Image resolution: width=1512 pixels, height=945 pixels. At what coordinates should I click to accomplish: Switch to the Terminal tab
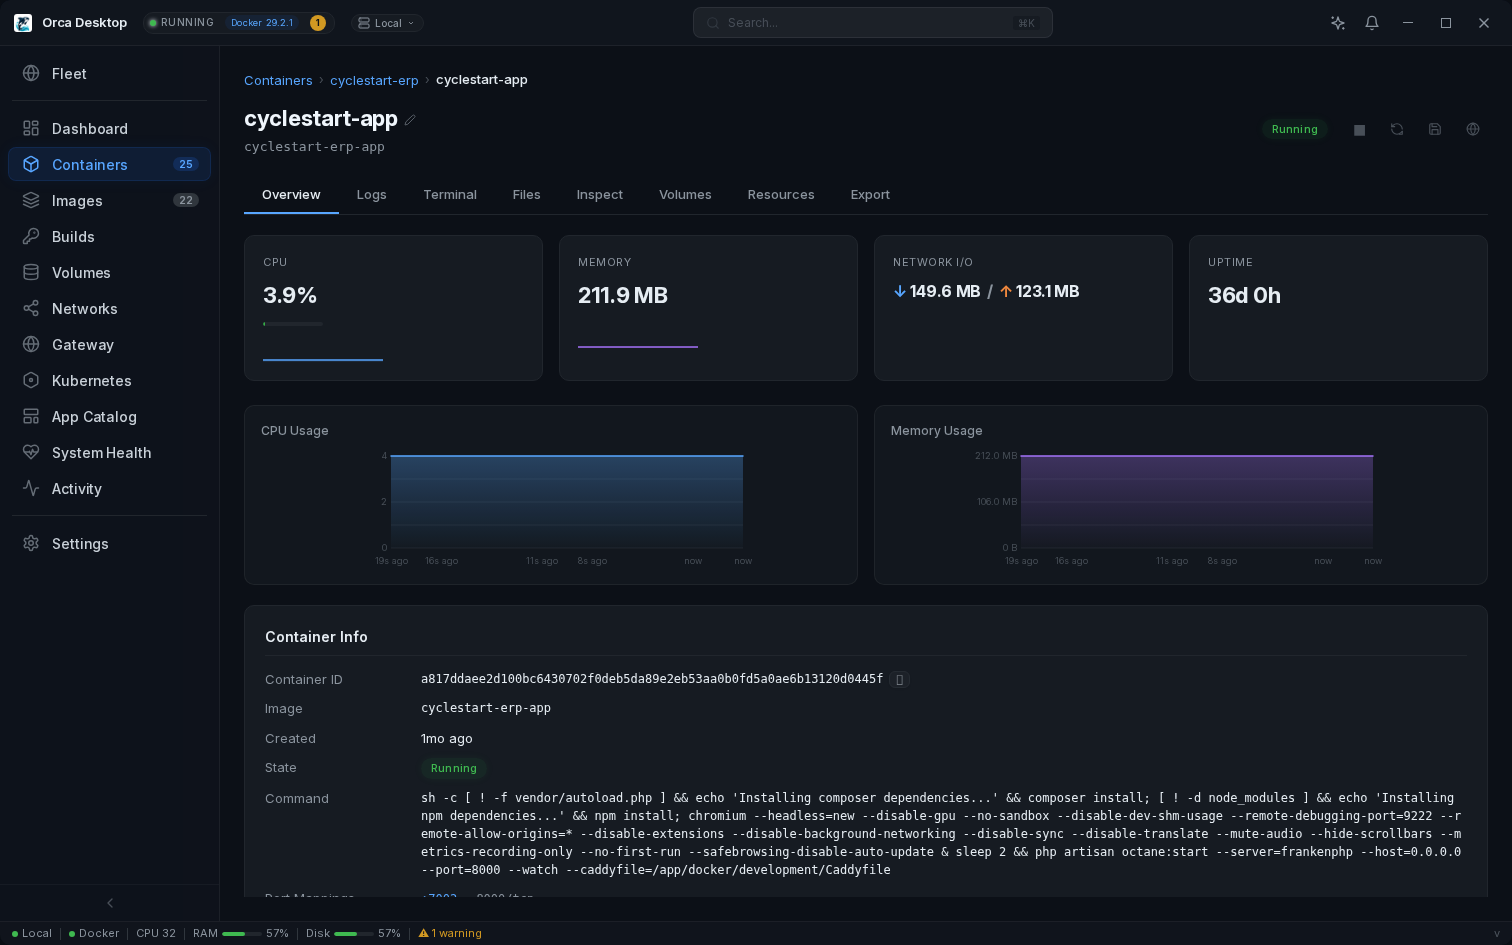pyautogui.click(x=450, y=195)
